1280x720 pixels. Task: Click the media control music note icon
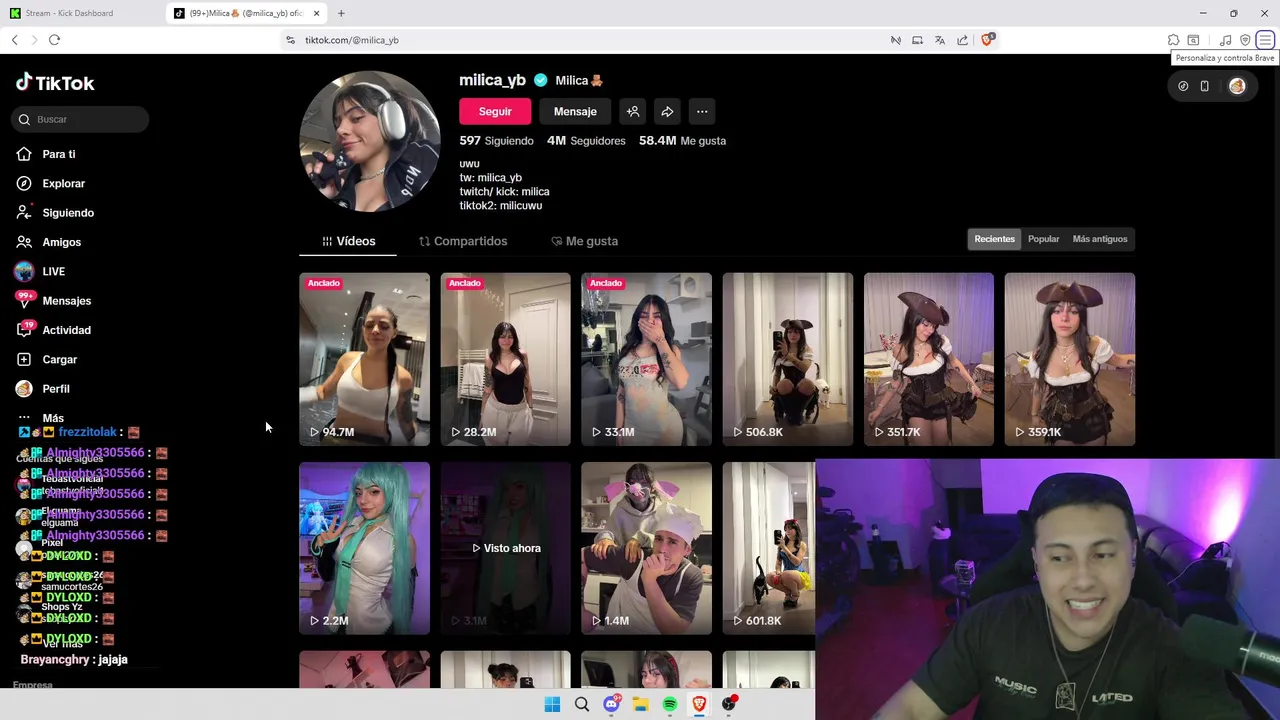click(1225, 40)
